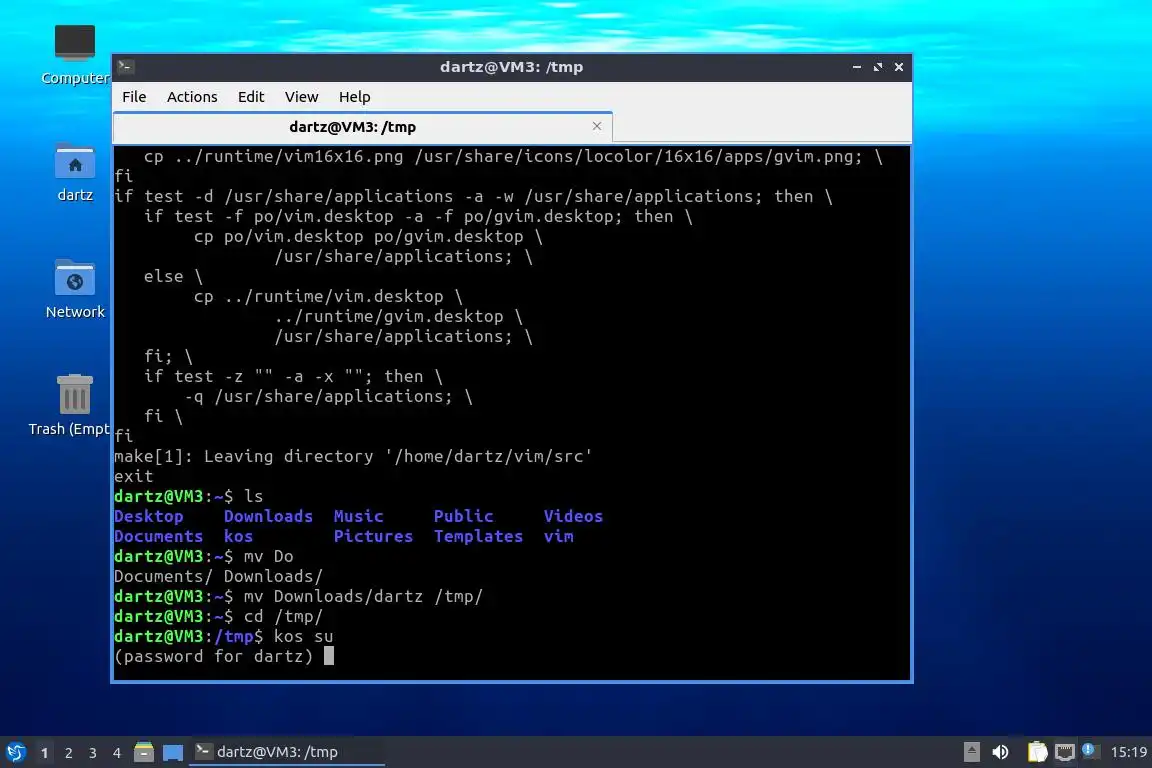Open the File menu
1152x768 pixels.
tap(134, 97)
